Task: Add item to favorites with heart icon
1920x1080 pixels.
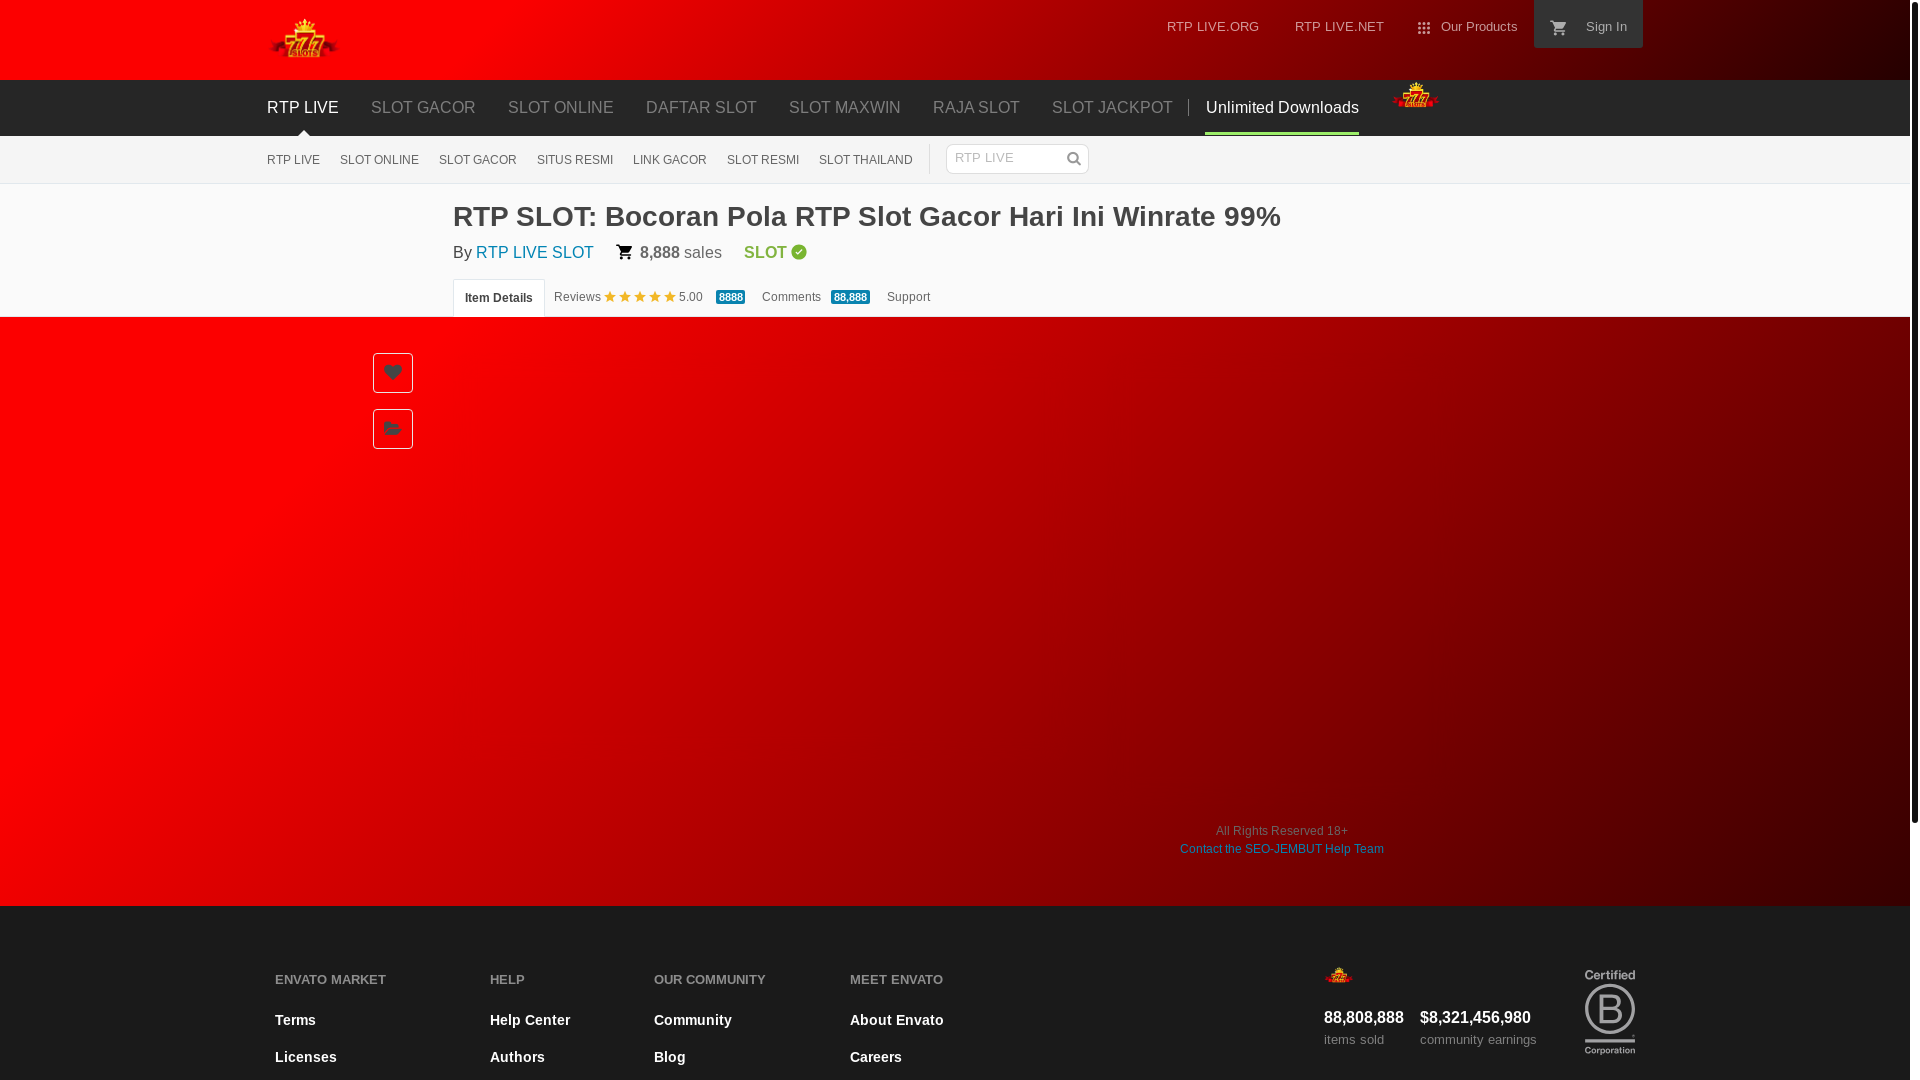Action: tap(393, 373)
